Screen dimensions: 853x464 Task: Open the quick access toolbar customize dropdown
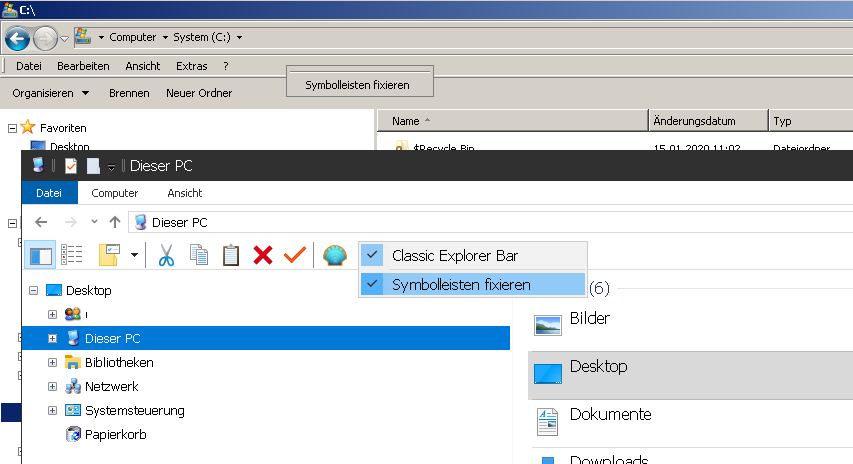[111, 167]
